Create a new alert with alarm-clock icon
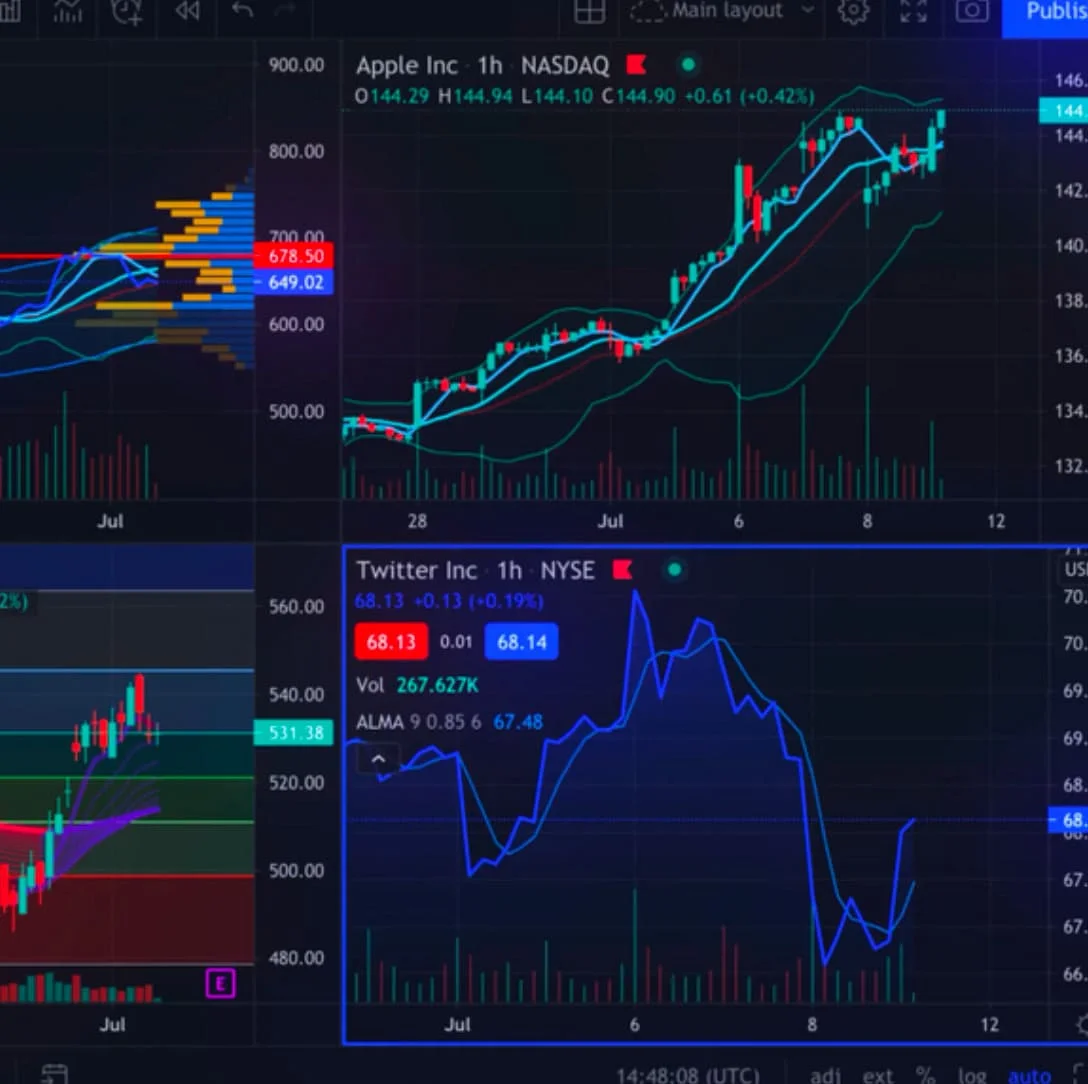This screenshot has height=1084, width=1088. click(126, 11)
